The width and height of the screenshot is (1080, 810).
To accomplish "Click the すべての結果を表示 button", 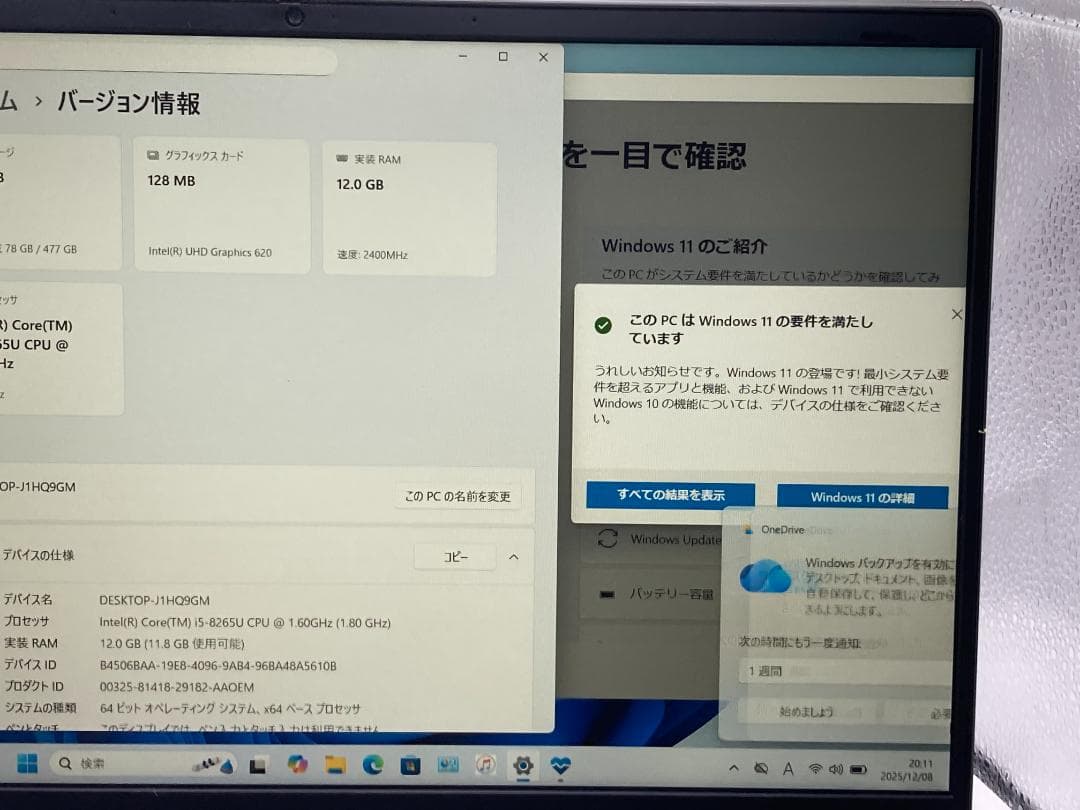I will coord(669,495).
